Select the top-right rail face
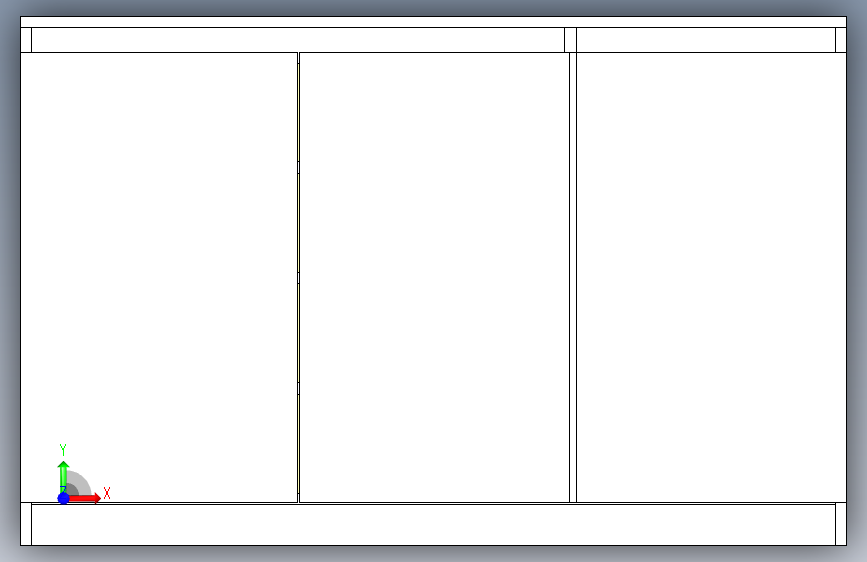This screenshot has width=867, height=562. point(706,40)
